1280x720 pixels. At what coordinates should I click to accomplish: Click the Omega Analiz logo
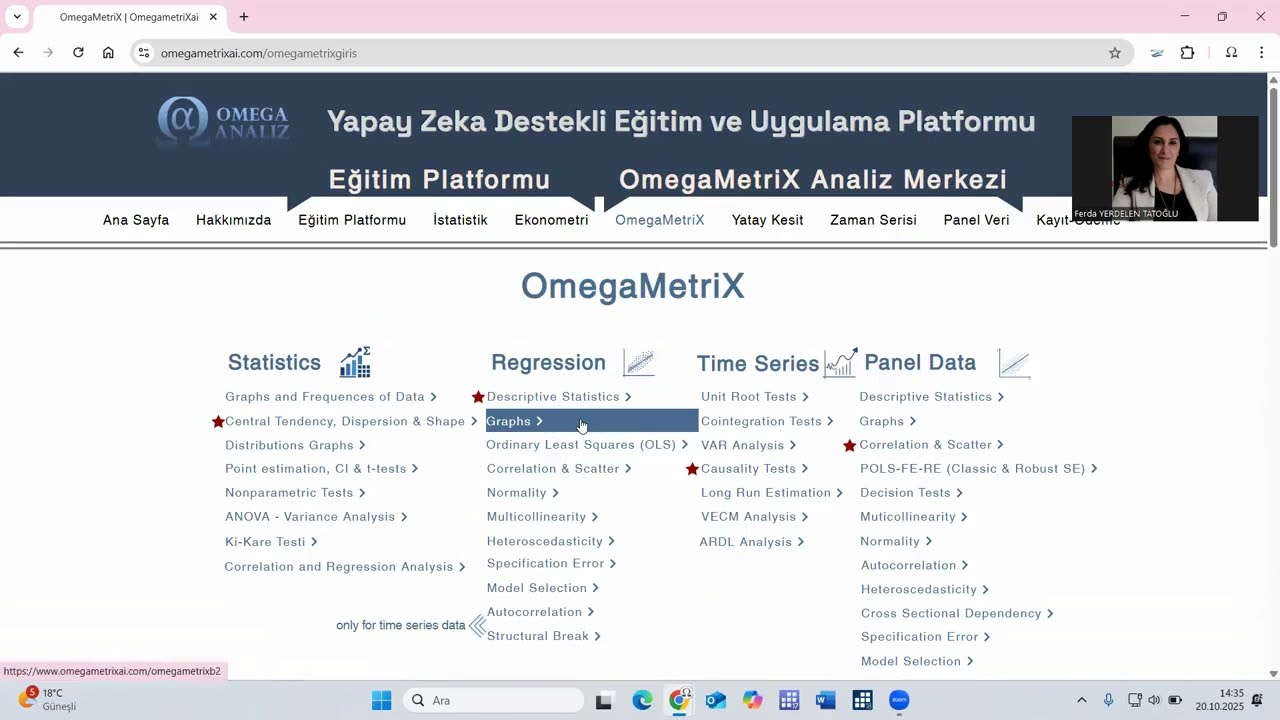click(224, 121)
